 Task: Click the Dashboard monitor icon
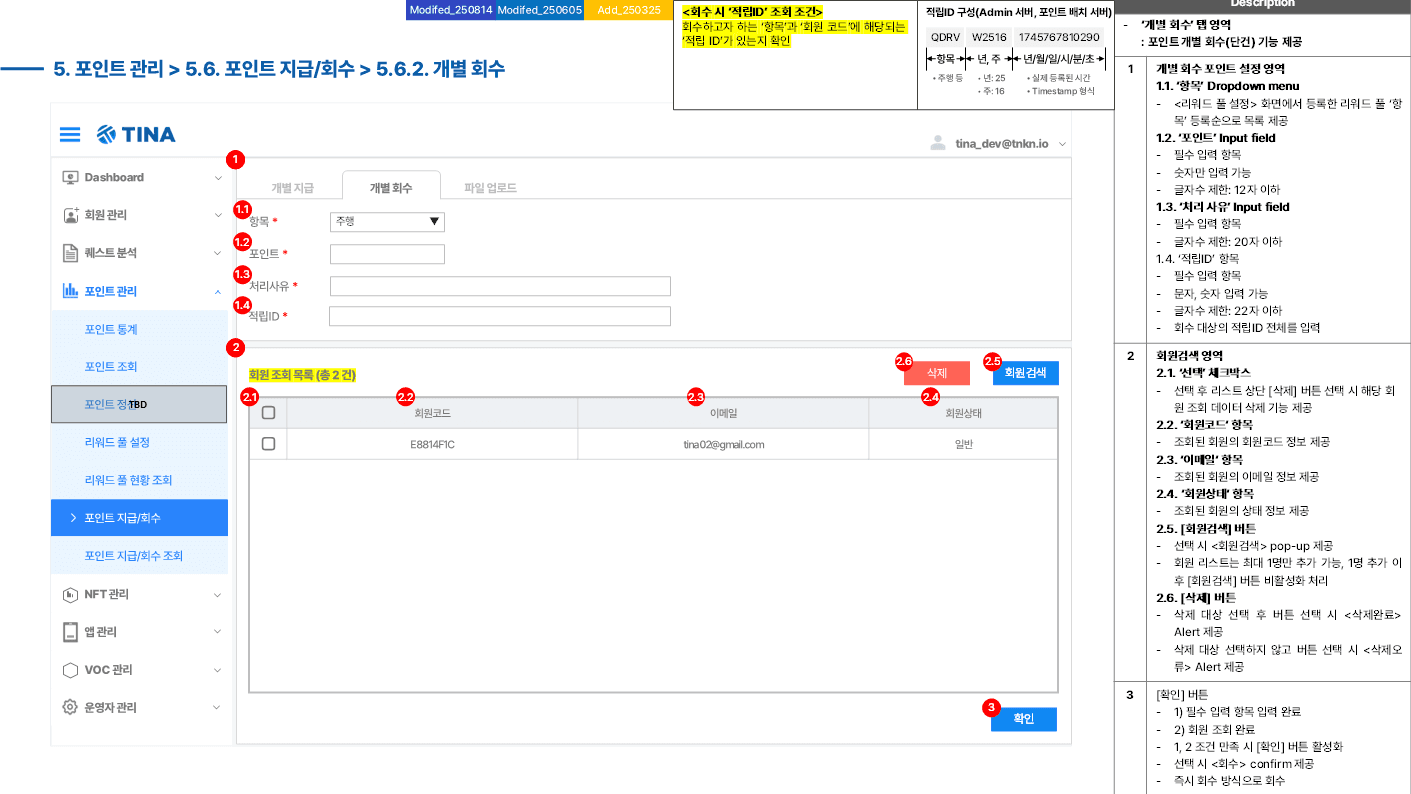[x=70, y=177]
